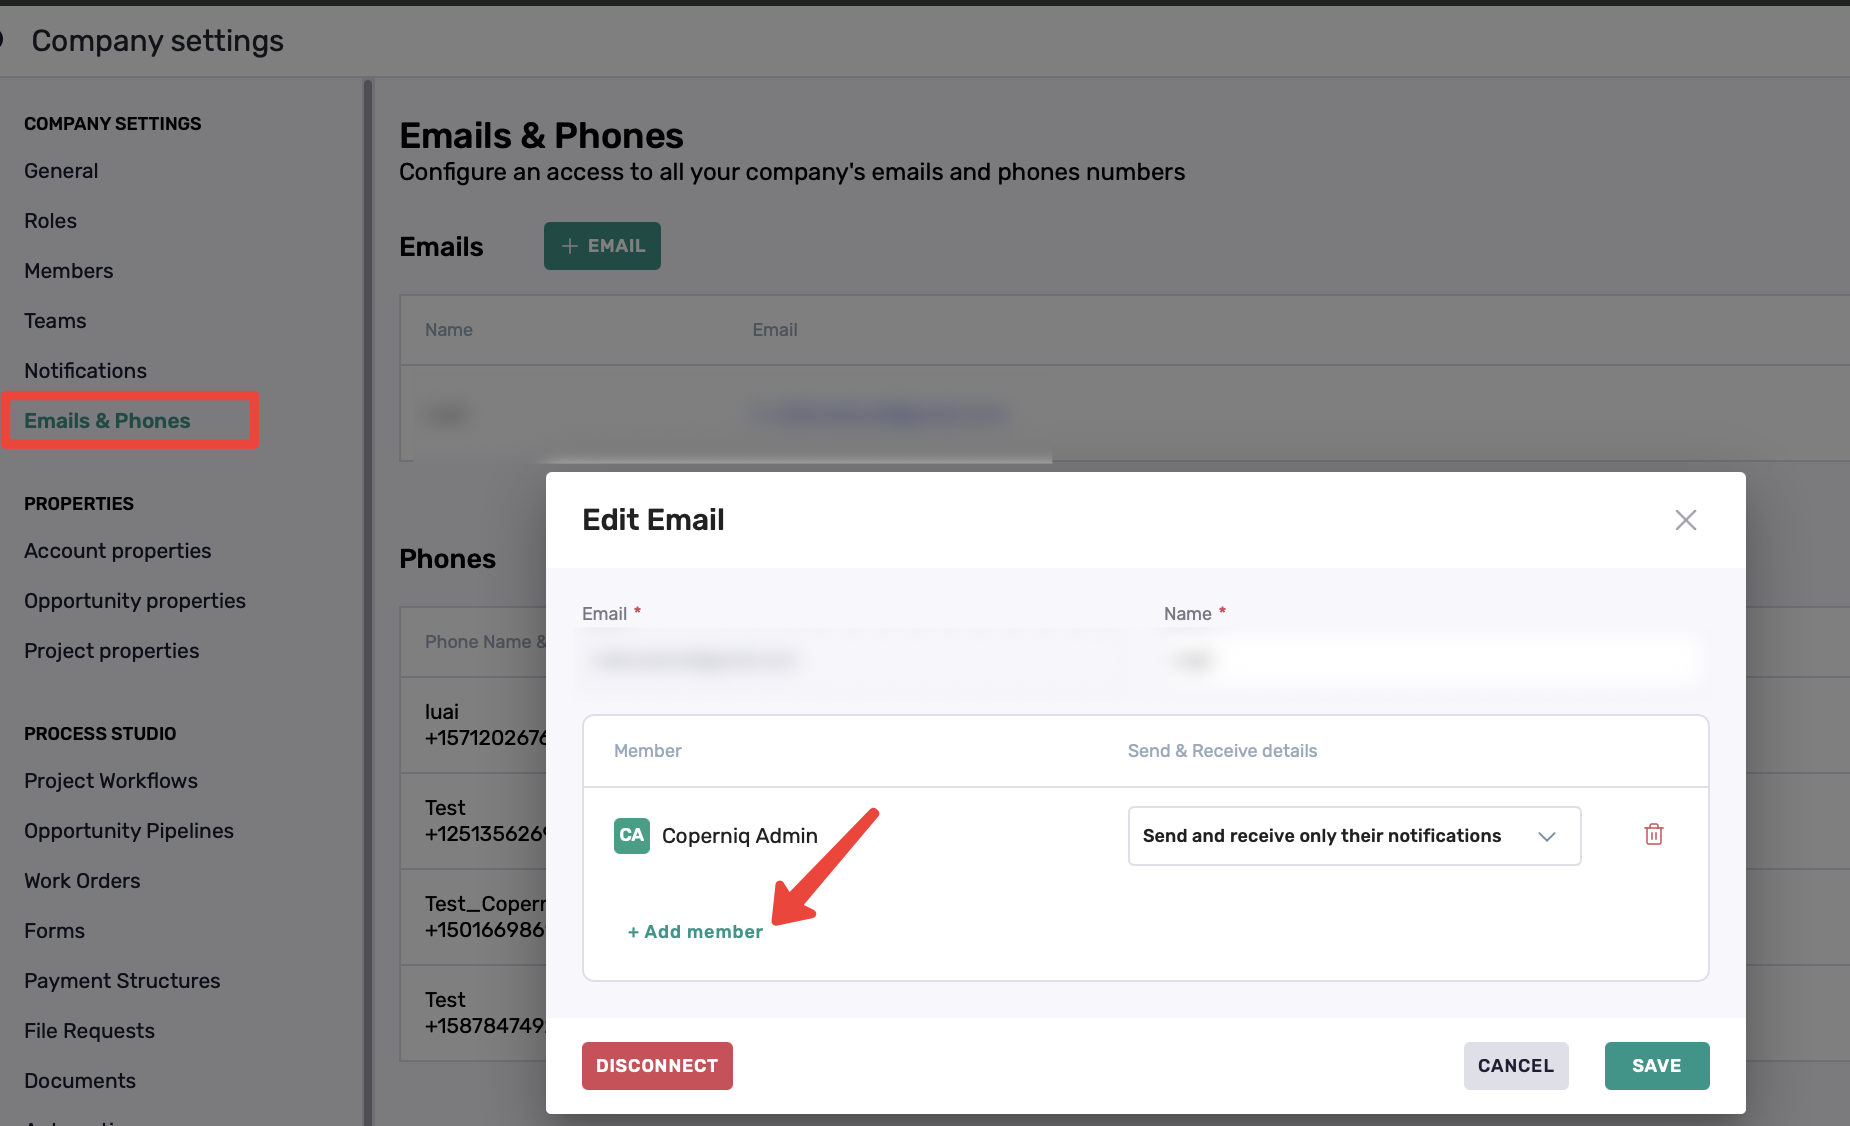The width and height of the screenshot is (1850, 1126).
Task: Click the plus EMAIL button
Action: (x=602, y=246)
